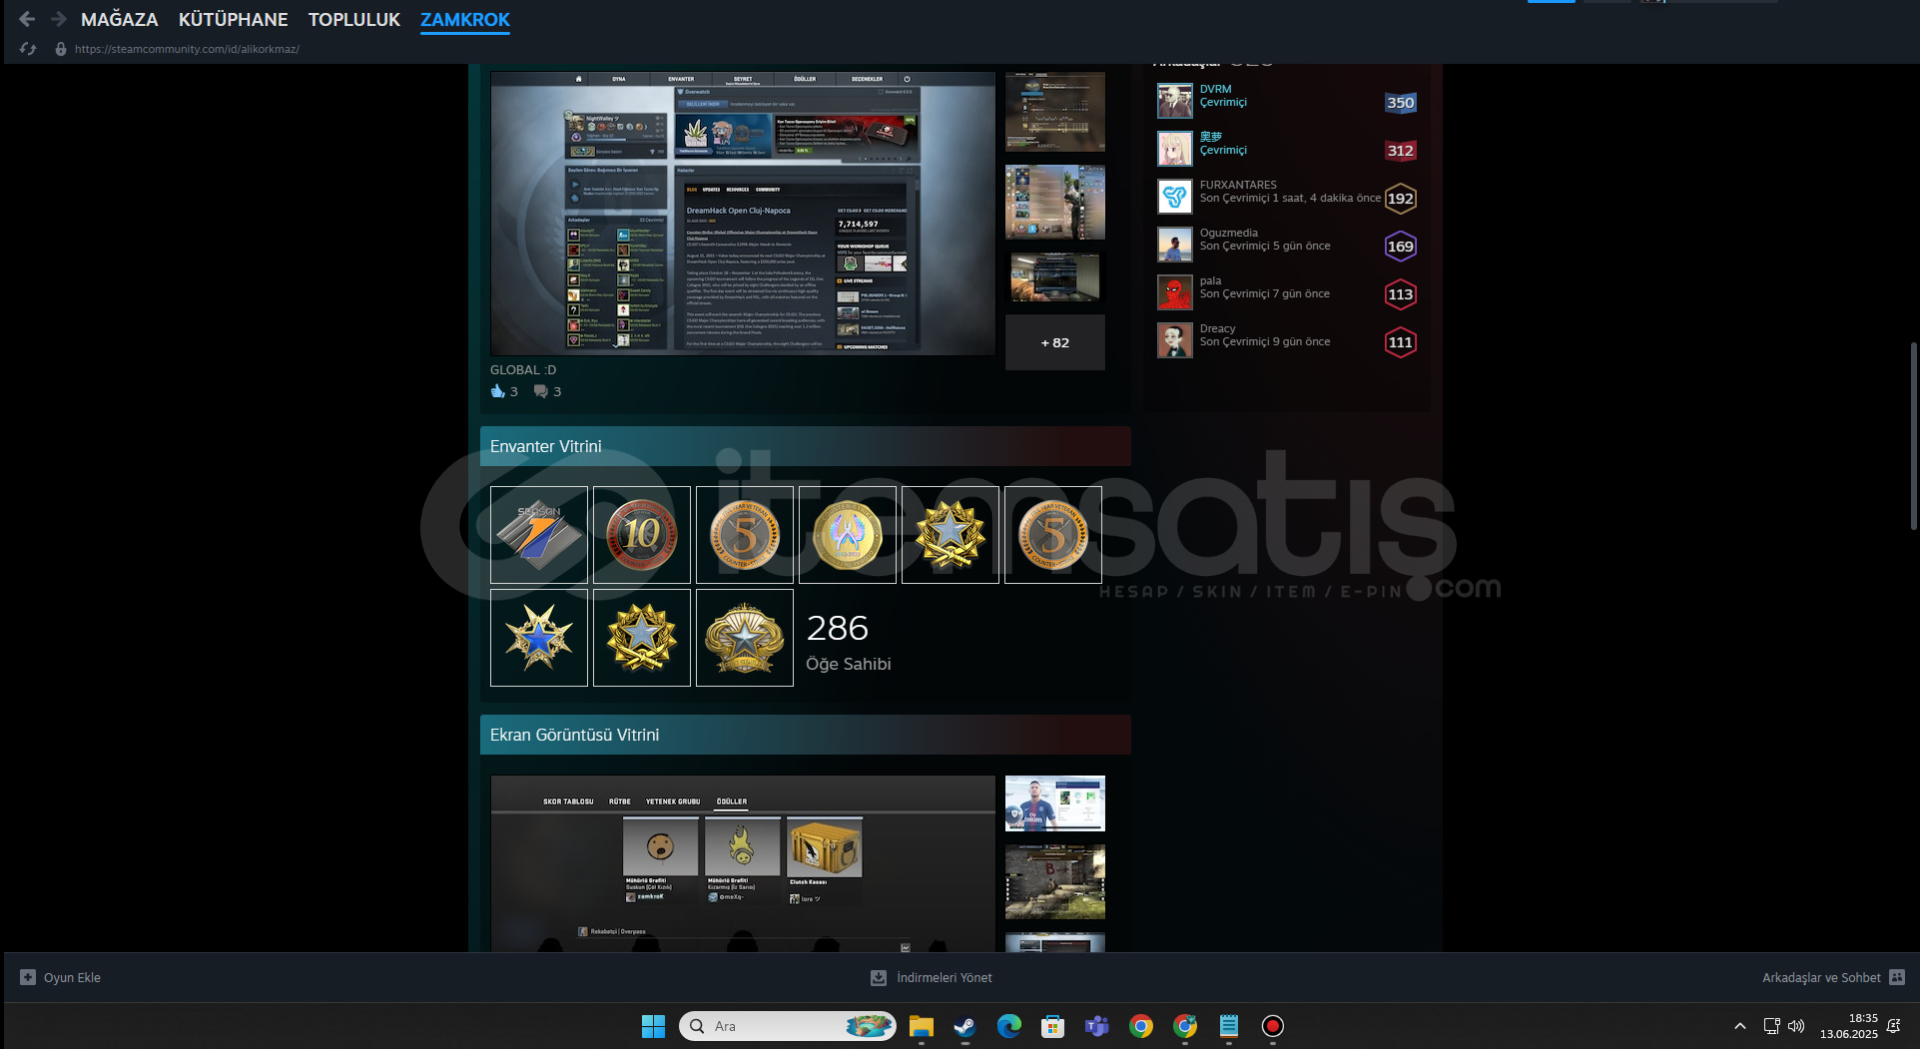
Task: Select the winged silver star service medal
Action: coord(745,638)
